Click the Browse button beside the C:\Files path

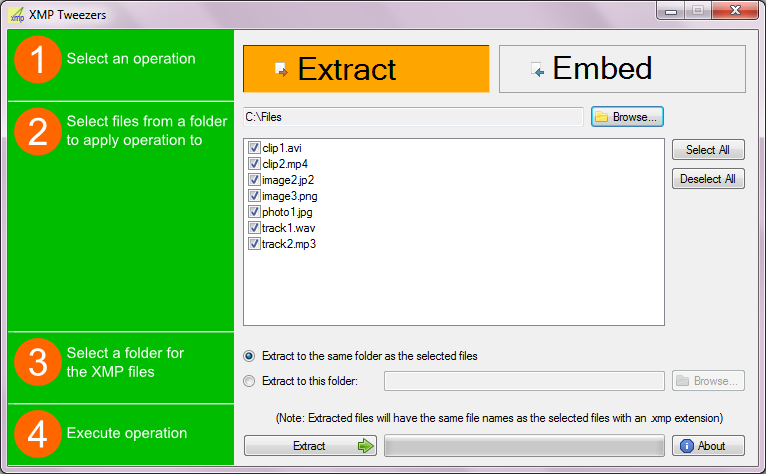627,117
